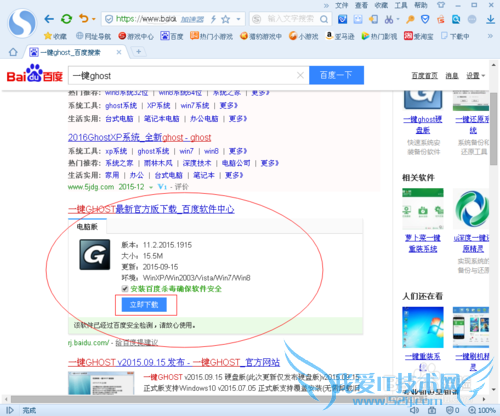This screenshot has width=500, height=416.
Task: Click the golden key password icon
Action: pyautogui.click(x=410, y=19)
